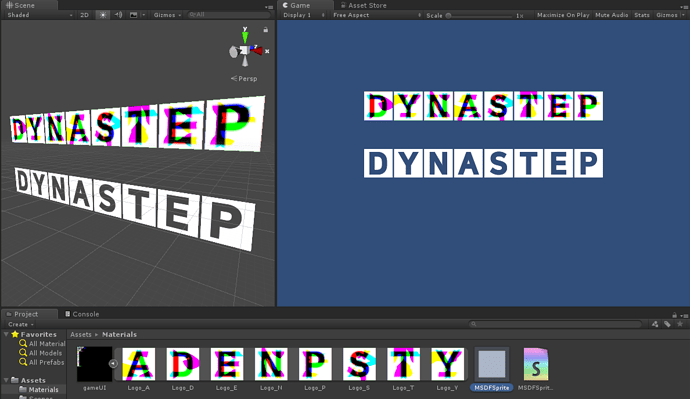Open the Project Create dropdown

click(x=20, y=324)
